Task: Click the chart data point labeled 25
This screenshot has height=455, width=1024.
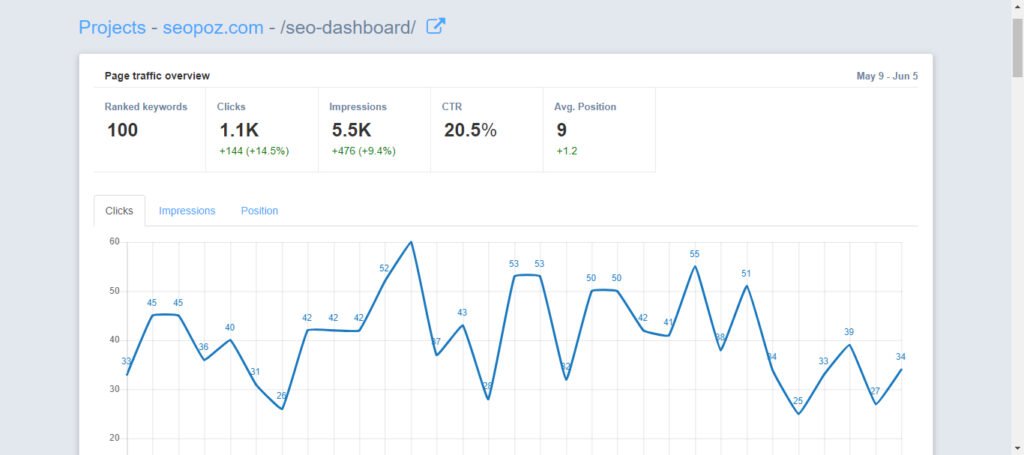Action: (x=798, y=414)
